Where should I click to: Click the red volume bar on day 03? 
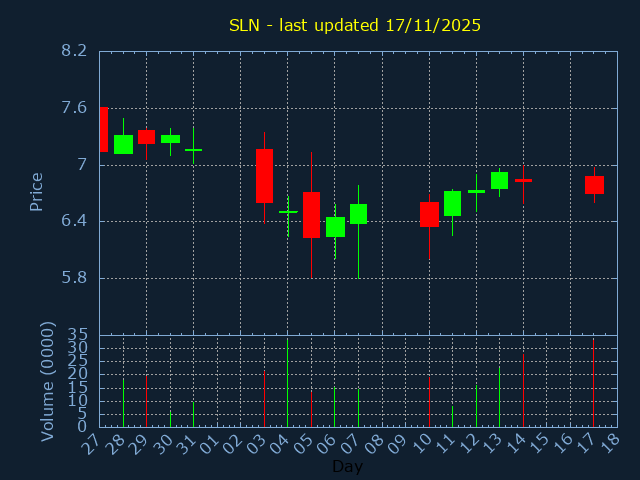(264, 399)
